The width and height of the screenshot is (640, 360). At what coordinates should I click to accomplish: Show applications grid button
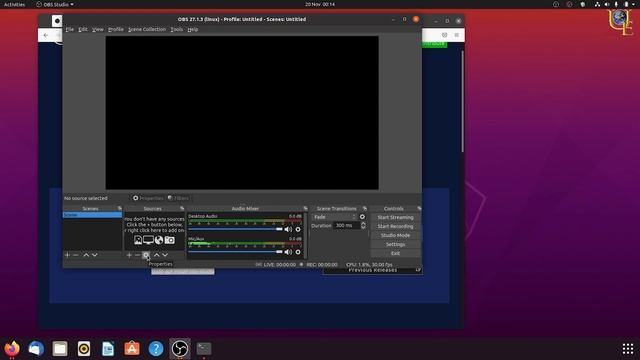coord(628,349)
